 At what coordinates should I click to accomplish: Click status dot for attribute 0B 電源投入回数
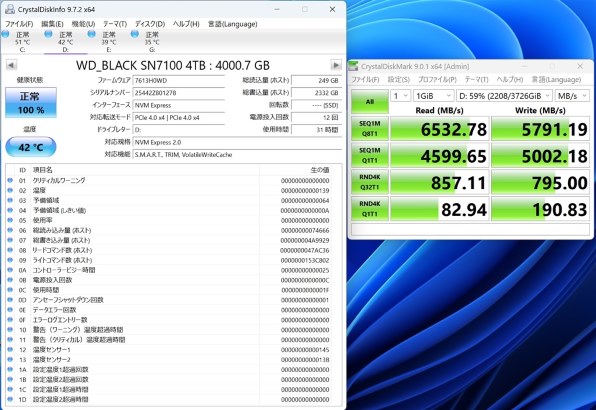point(10,280)
